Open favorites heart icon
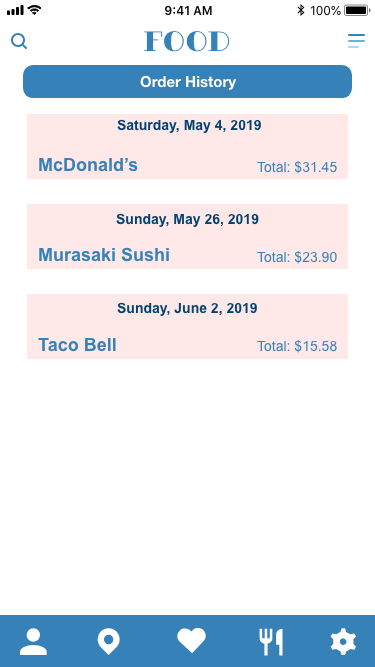The height and width of the screenshot is (667, 375). click(x=191, y=641)
